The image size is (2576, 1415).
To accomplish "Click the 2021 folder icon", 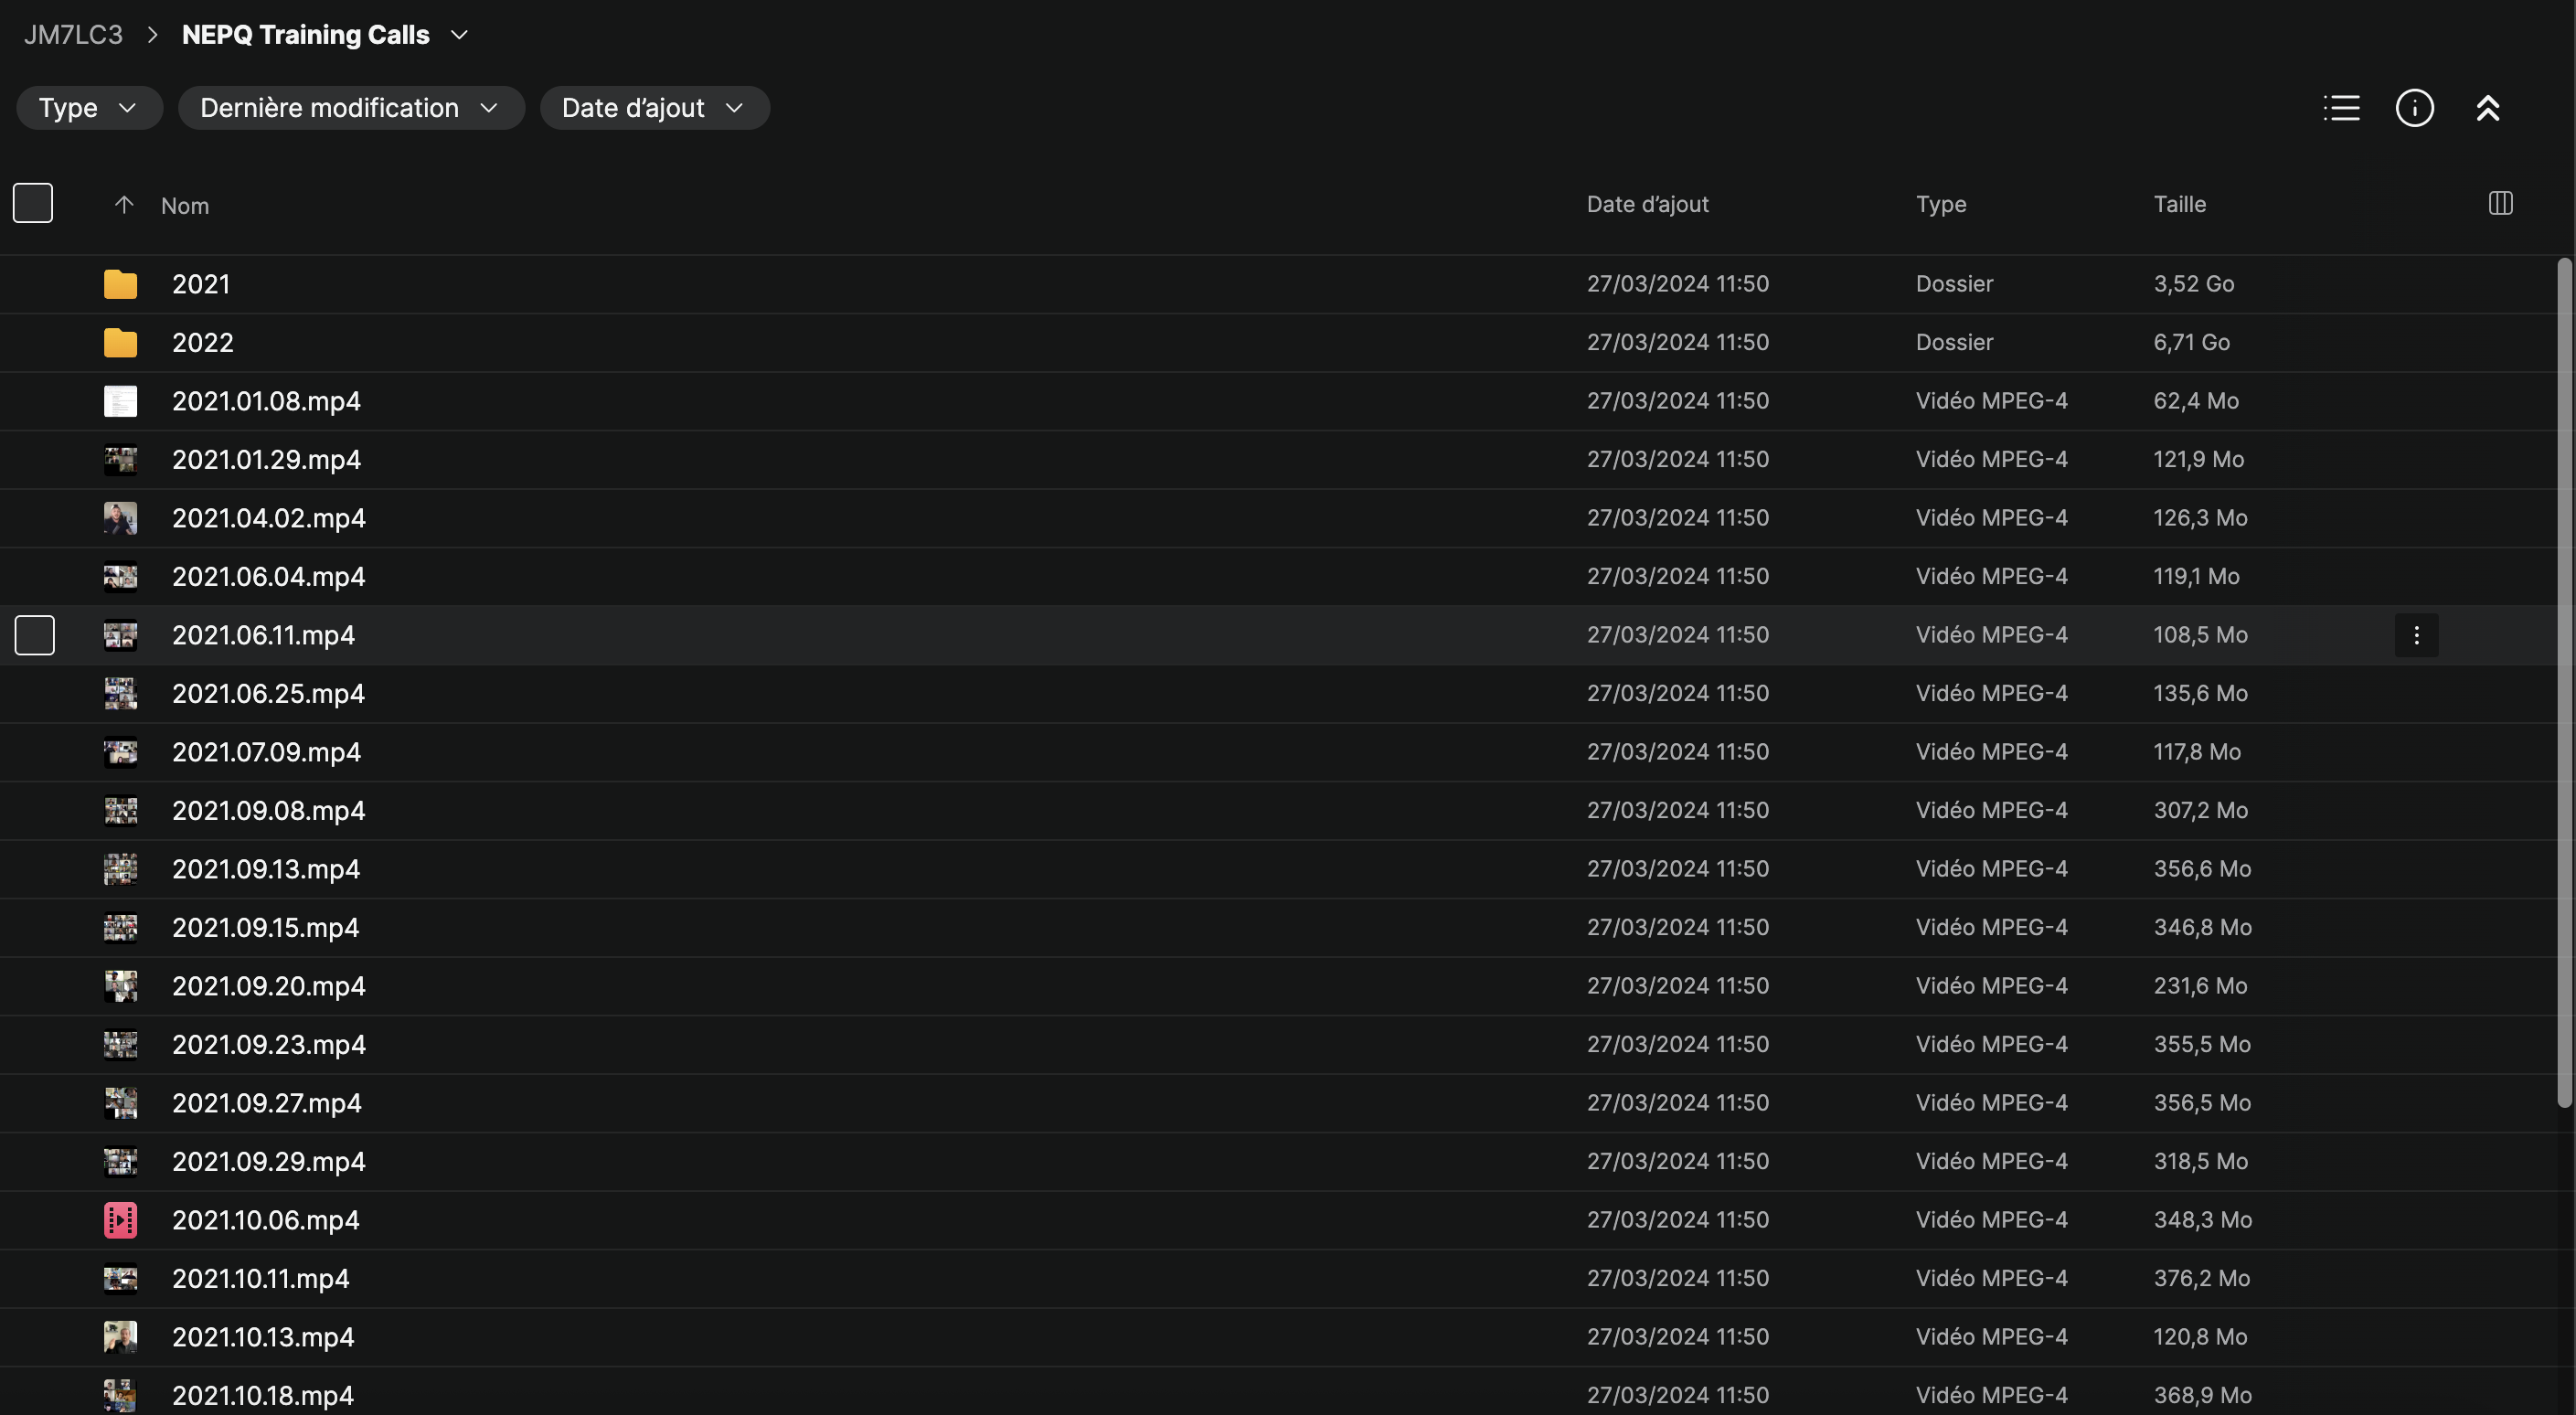I will point(120,285).
